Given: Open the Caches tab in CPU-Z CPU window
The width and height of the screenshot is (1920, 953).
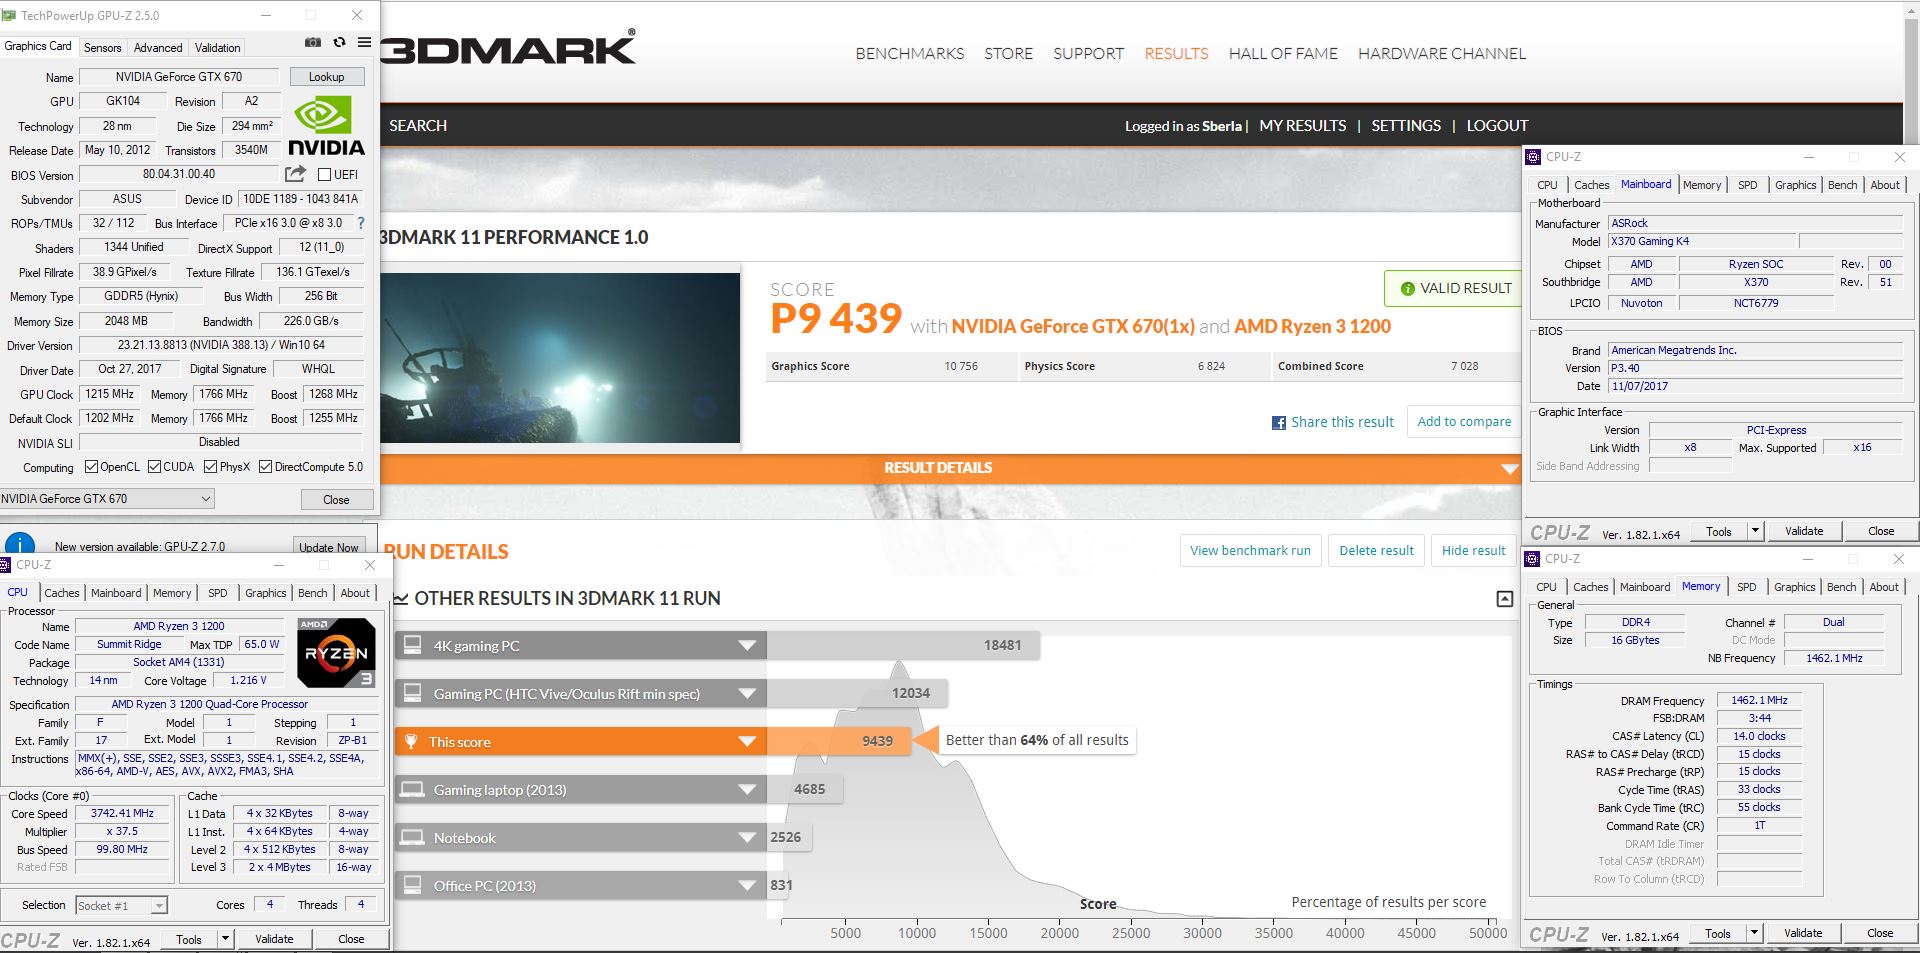Looking at the screenshot, I should (x=61, y=593).
